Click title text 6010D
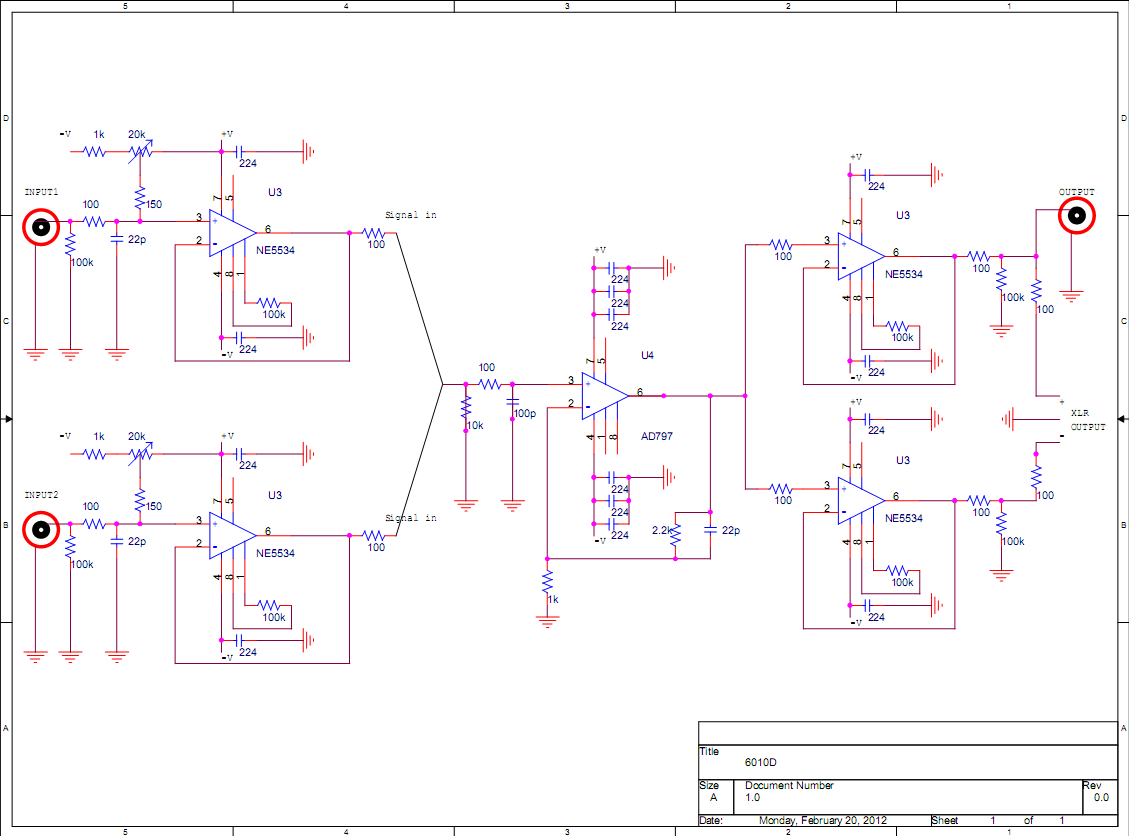Screen dimensions: 1129x836 760,763
